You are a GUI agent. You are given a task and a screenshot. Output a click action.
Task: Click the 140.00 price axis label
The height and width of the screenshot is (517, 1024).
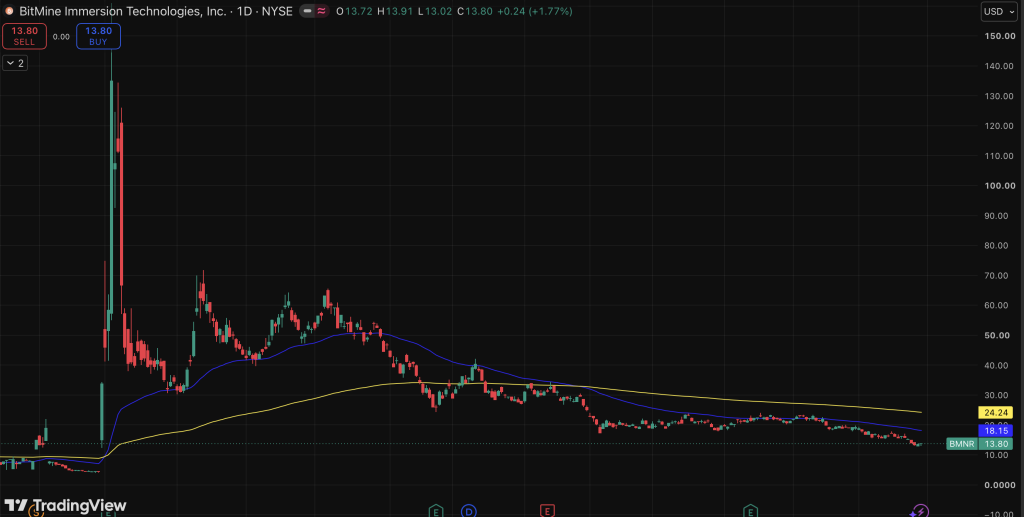pos(999,66)
